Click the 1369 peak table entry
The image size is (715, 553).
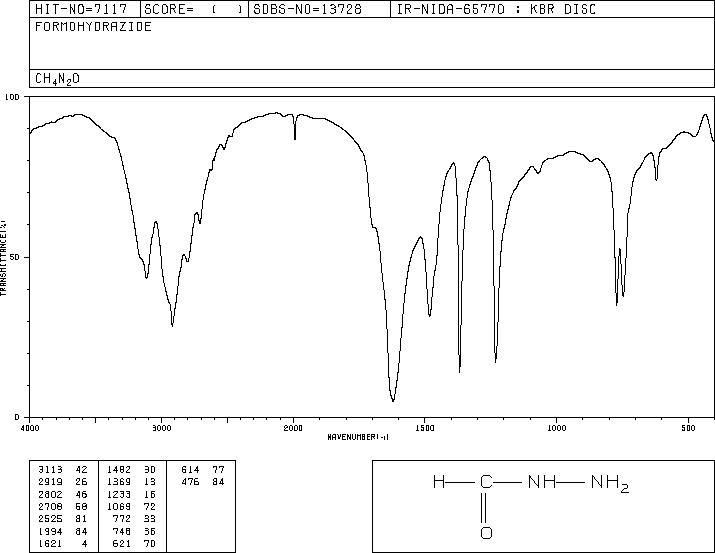click(x=131, y=482)
